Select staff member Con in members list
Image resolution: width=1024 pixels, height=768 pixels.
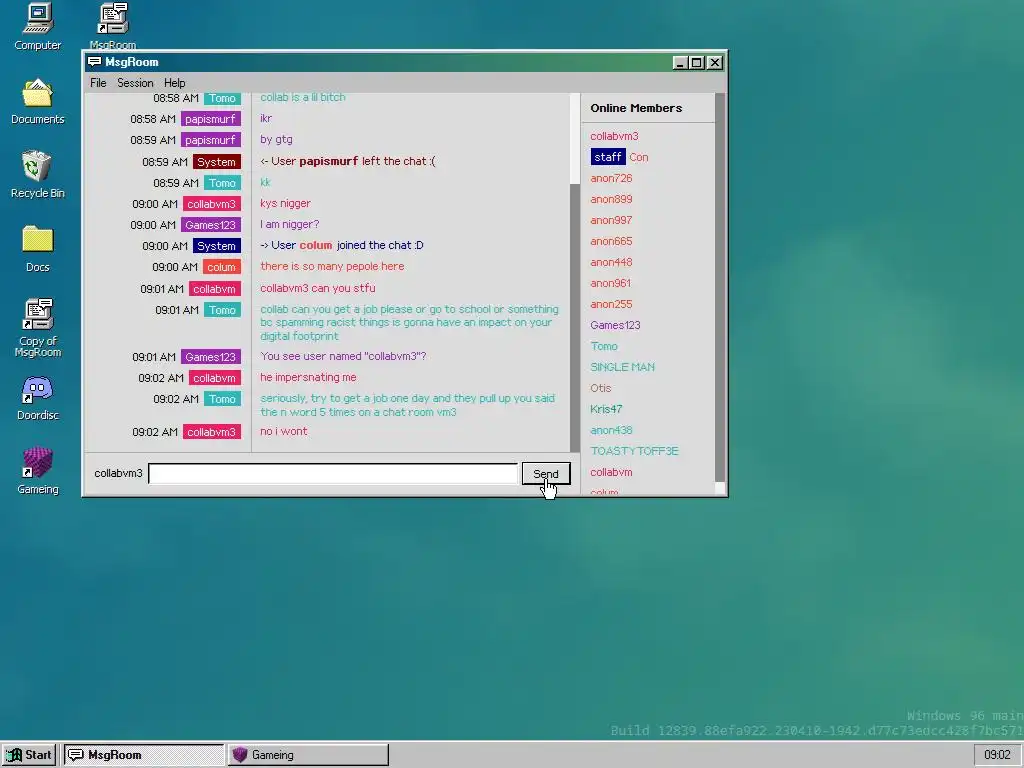click(x=619, y=157)
